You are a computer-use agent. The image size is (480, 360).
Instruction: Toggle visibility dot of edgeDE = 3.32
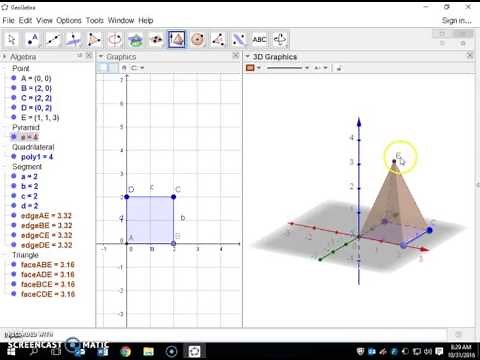14,245
